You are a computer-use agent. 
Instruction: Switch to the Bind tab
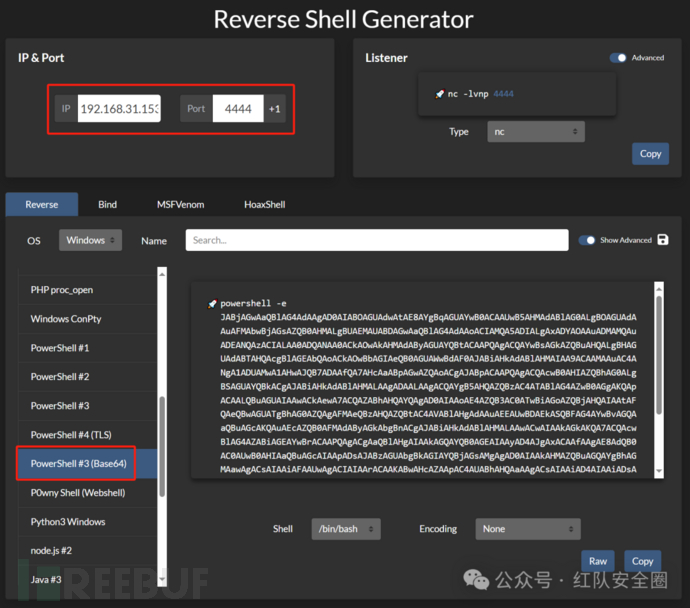coord(107,205)
